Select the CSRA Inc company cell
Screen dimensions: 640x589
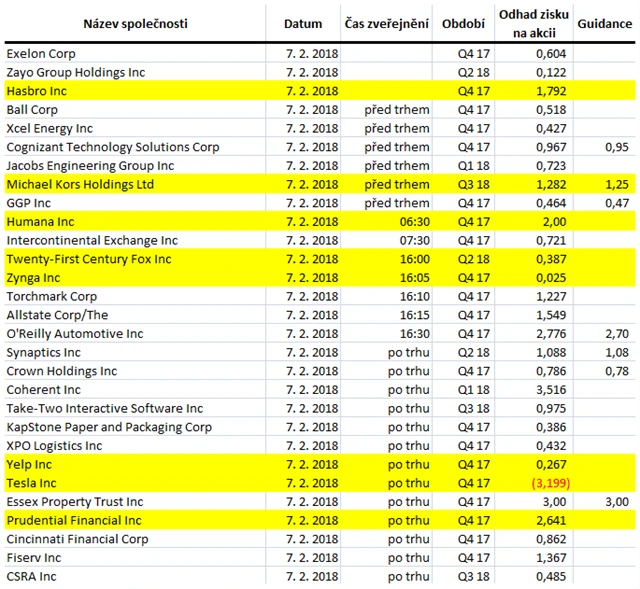pyautogui.click(x=30, y=576)
